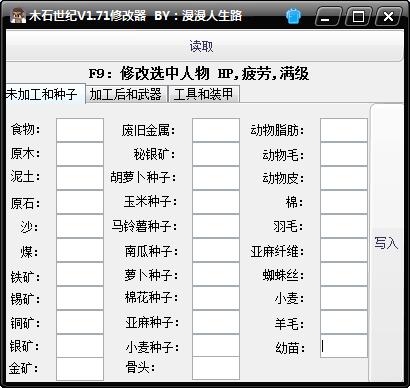Select the 泥土 input box
Screen dimensions: 410x388
click(80, 178)
